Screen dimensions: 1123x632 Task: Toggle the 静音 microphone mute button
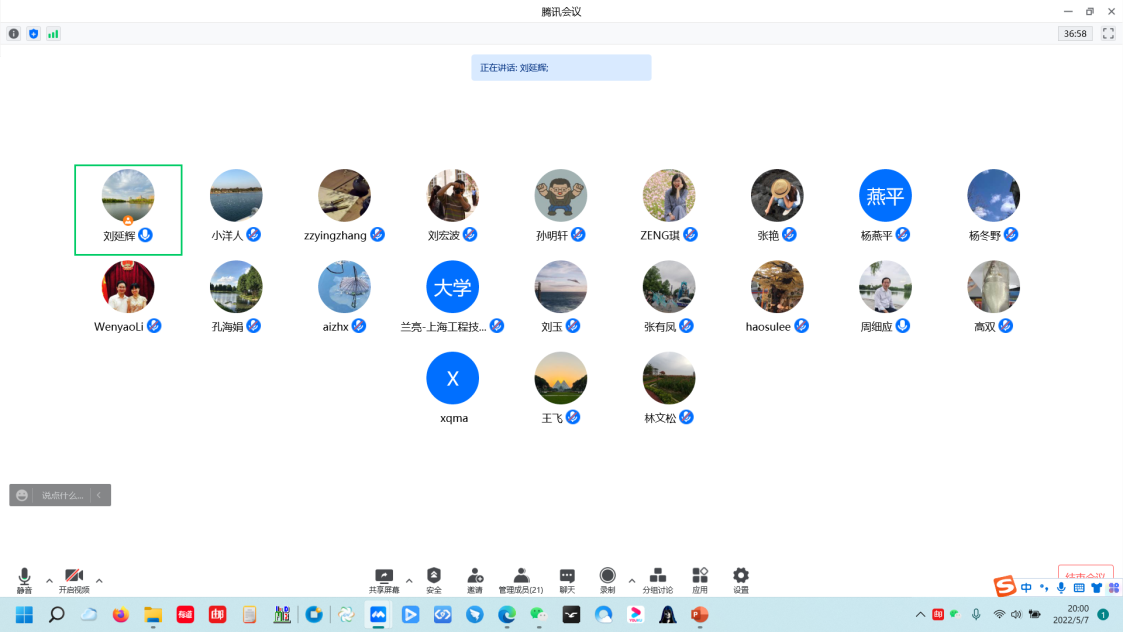pos(24,579)
